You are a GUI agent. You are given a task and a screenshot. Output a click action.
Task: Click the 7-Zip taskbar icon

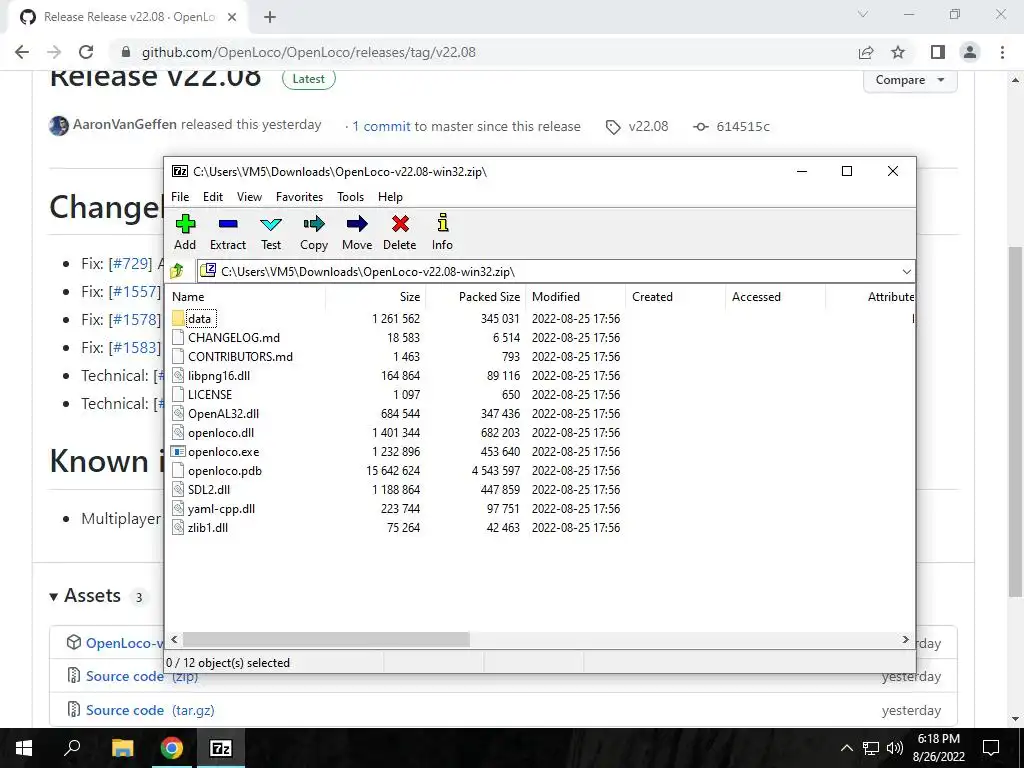(x=221, y=748)
